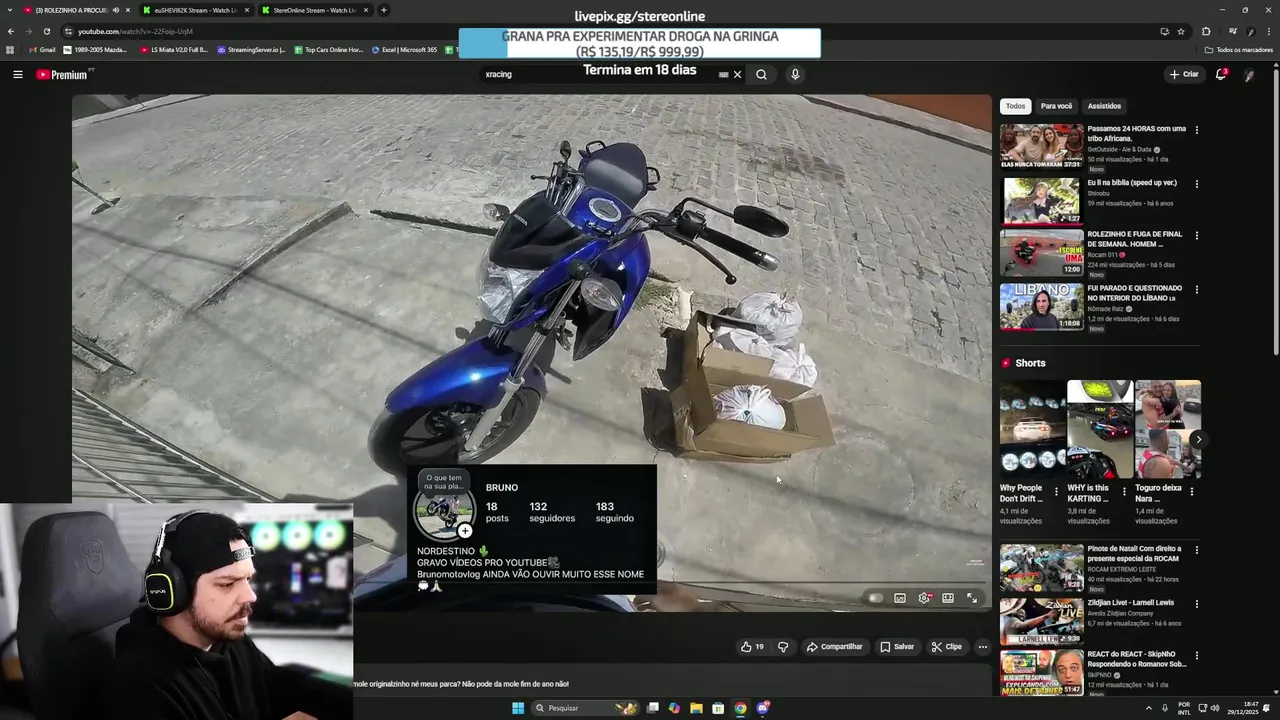Open Chrome extensions puzzle icon

pos(1206,31)
